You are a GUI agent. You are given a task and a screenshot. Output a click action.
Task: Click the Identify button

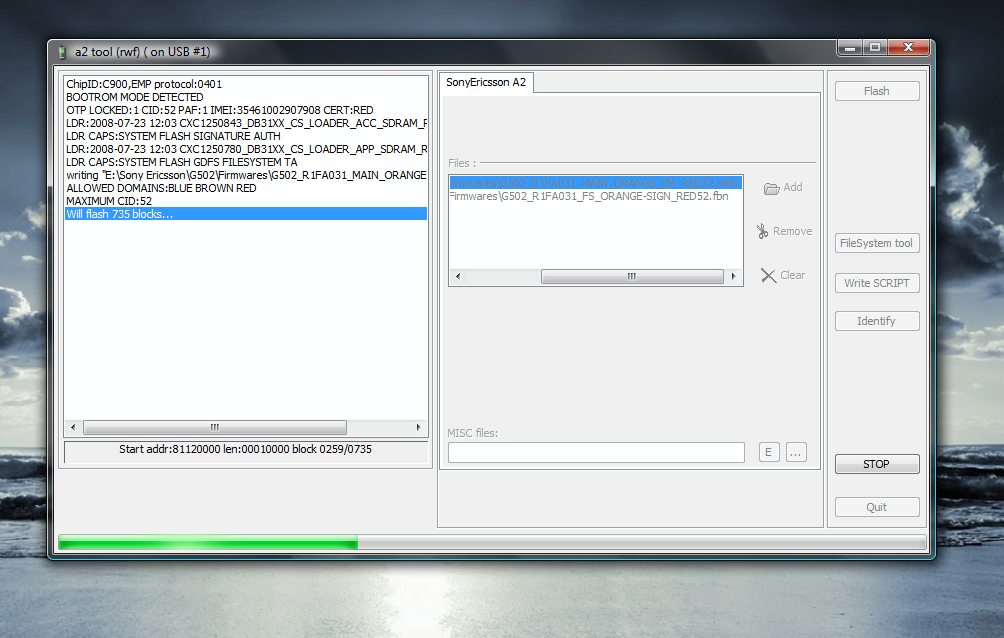pyautogui.click(x=877, y=321)
